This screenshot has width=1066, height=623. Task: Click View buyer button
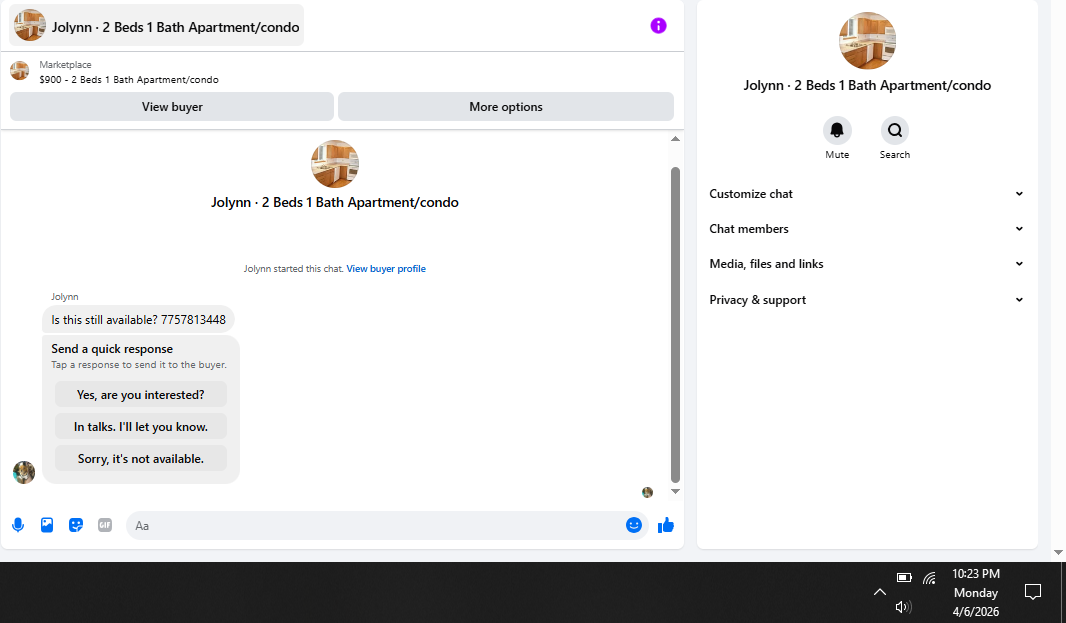172,107
